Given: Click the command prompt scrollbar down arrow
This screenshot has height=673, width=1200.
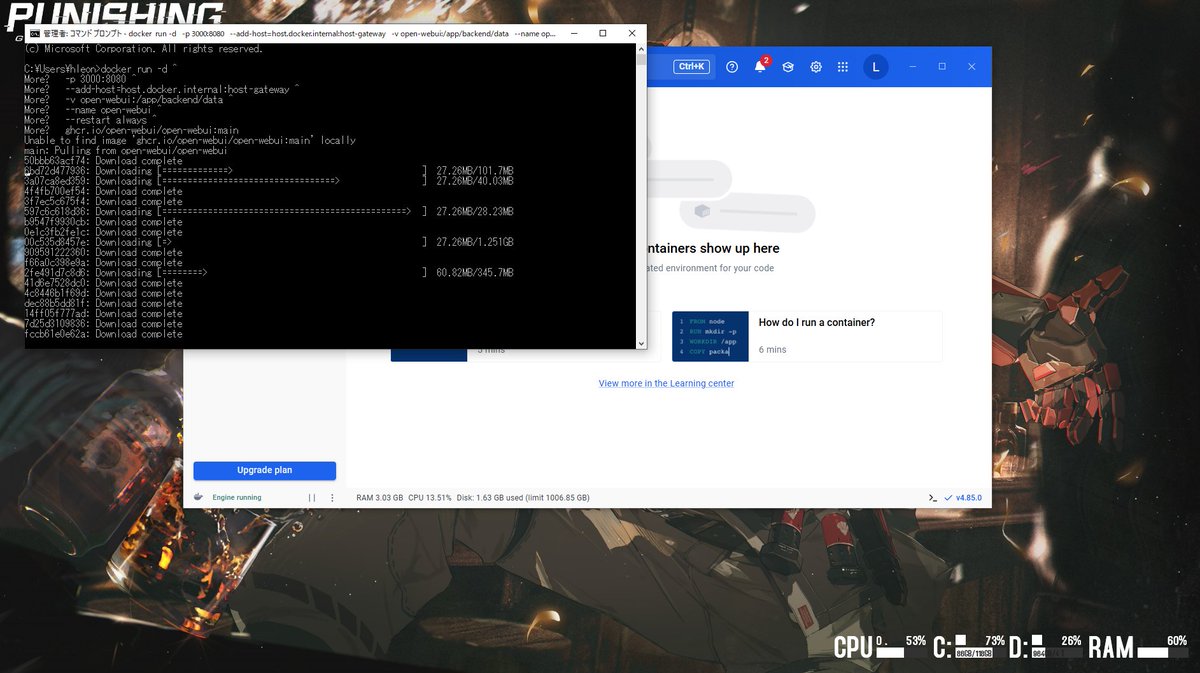Looking at the screenshot, I should tap(641, 343).
